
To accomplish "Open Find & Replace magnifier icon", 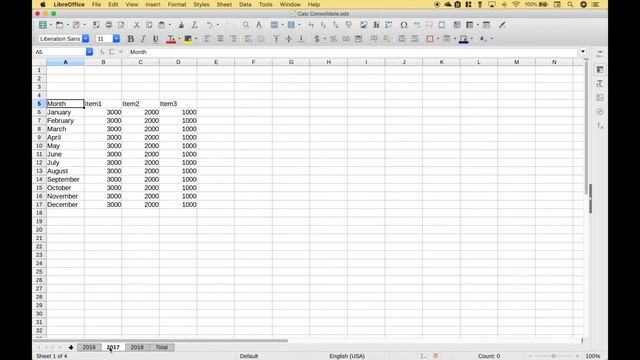I will click(x=246, y=25).
